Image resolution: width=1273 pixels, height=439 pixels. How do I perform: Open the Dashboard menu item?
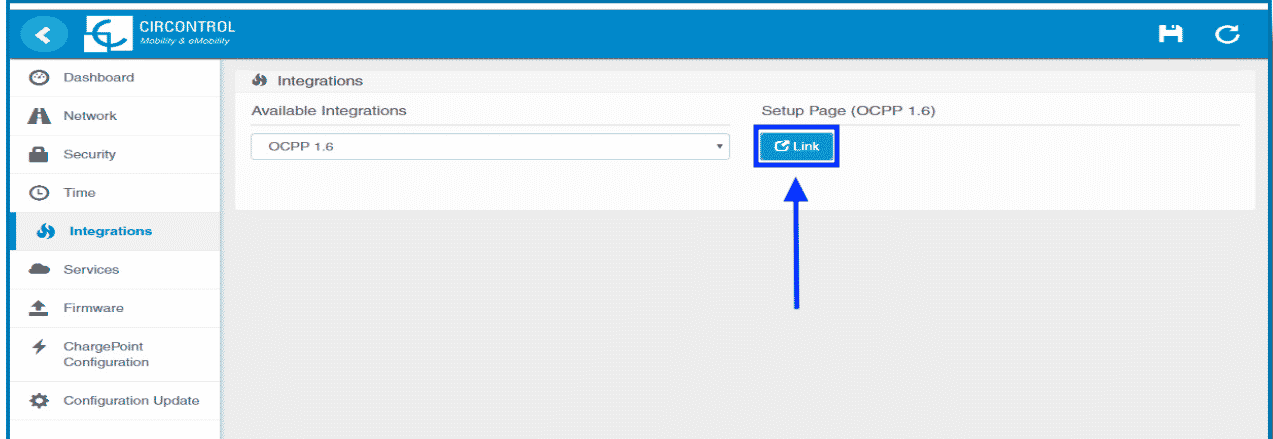(115, 78)
